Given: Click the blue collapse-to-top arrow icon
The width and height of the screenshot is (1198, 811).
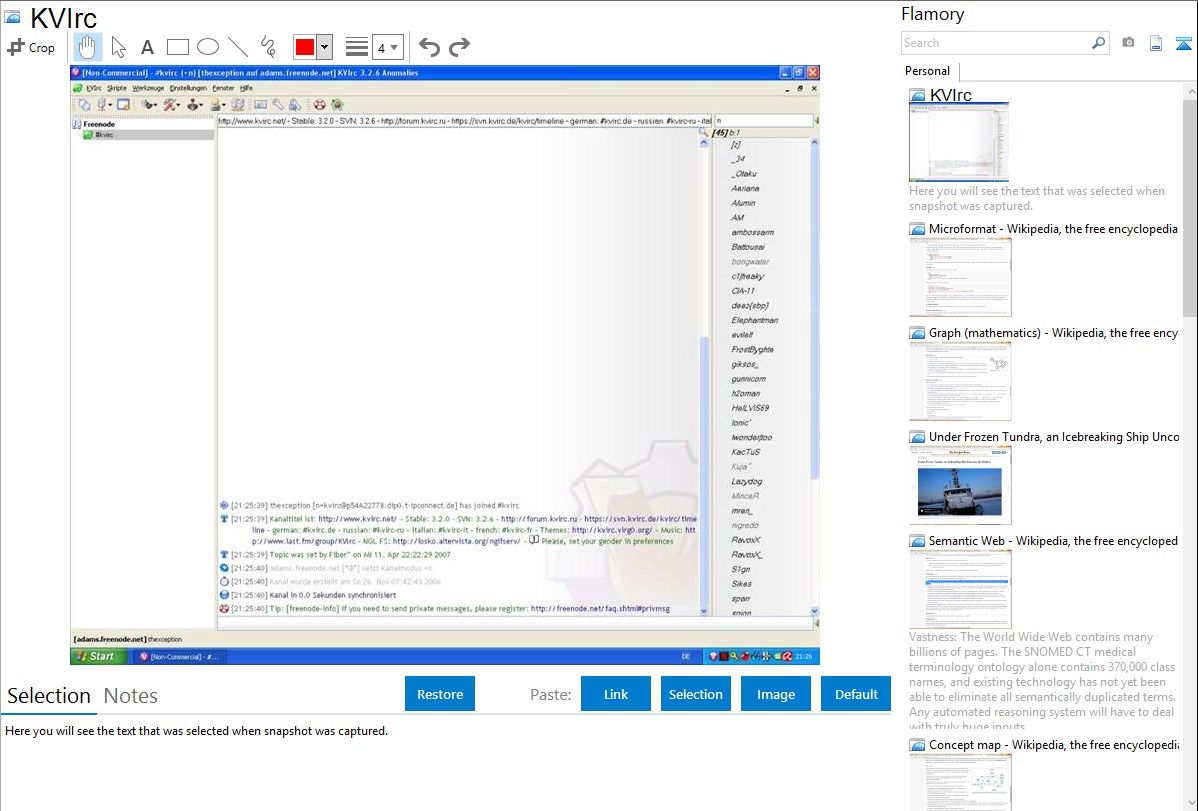Looking at the screenshot, I should (x=1183, y=43).
